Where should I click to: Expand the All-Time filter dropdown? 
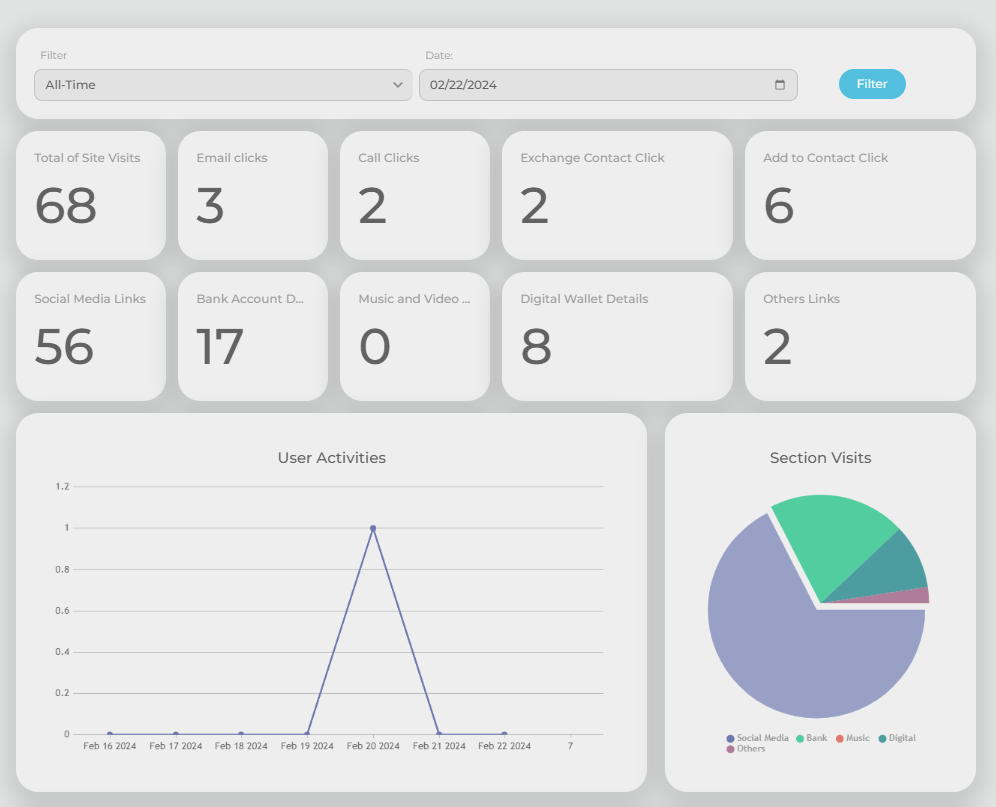click(x=223, y=85)
